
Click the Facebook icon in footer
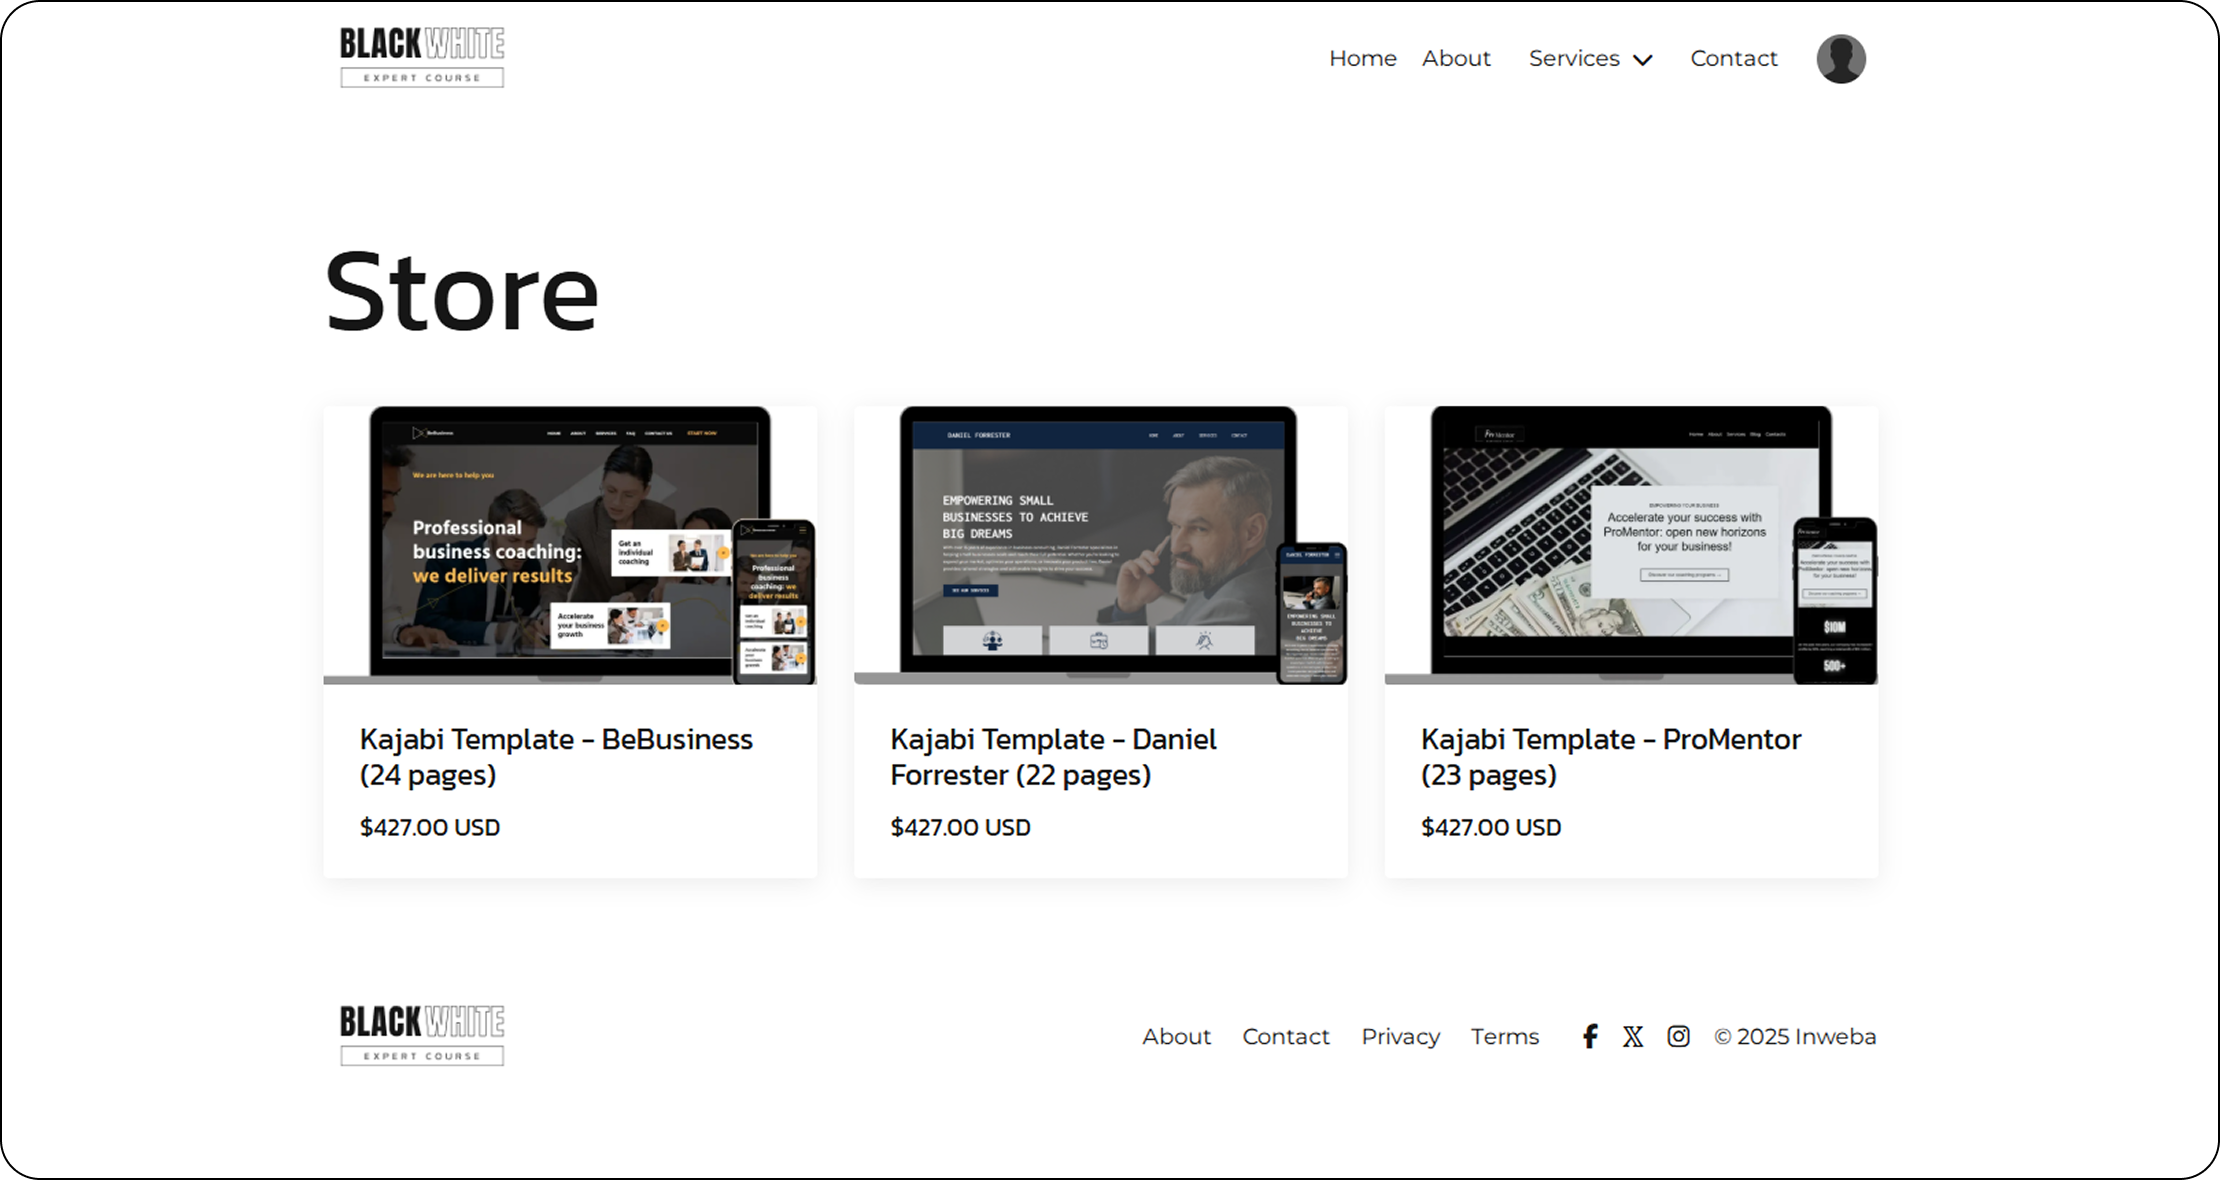(1590, 1036)
